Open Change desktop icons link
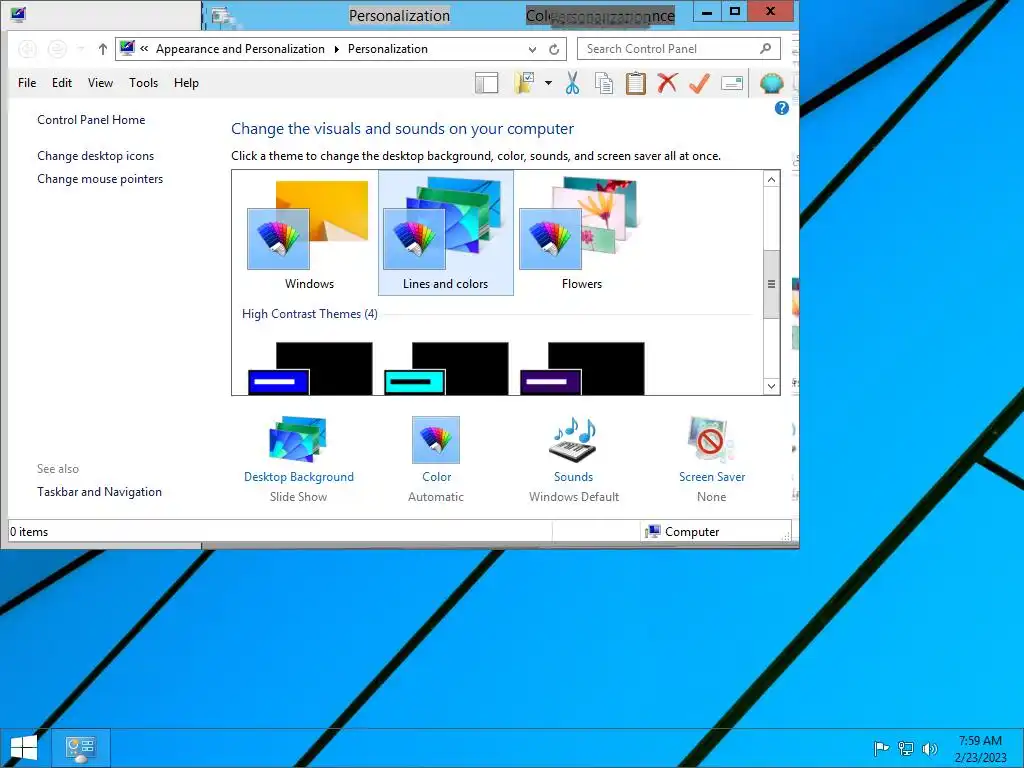 click(x=95, y=156)
